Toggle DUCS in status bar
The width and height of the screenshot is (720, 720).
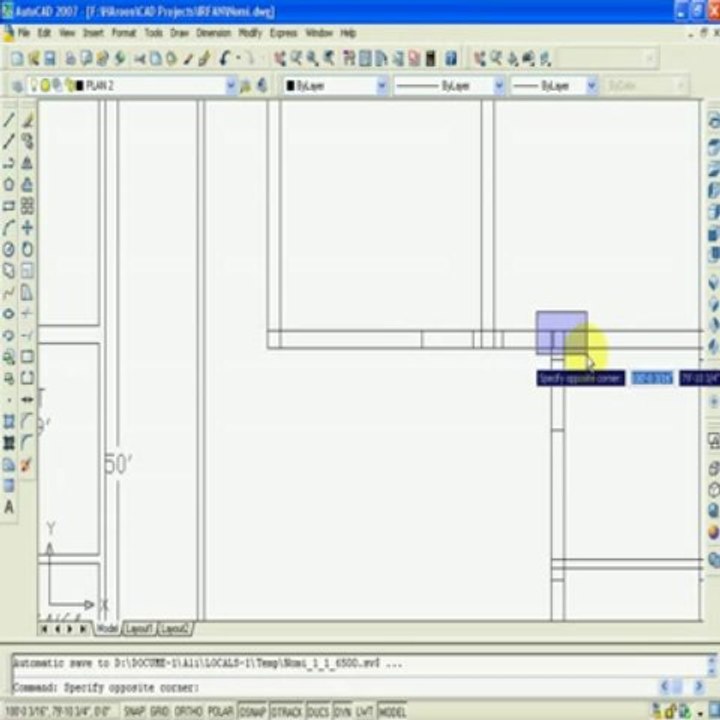tap(318, 711)
